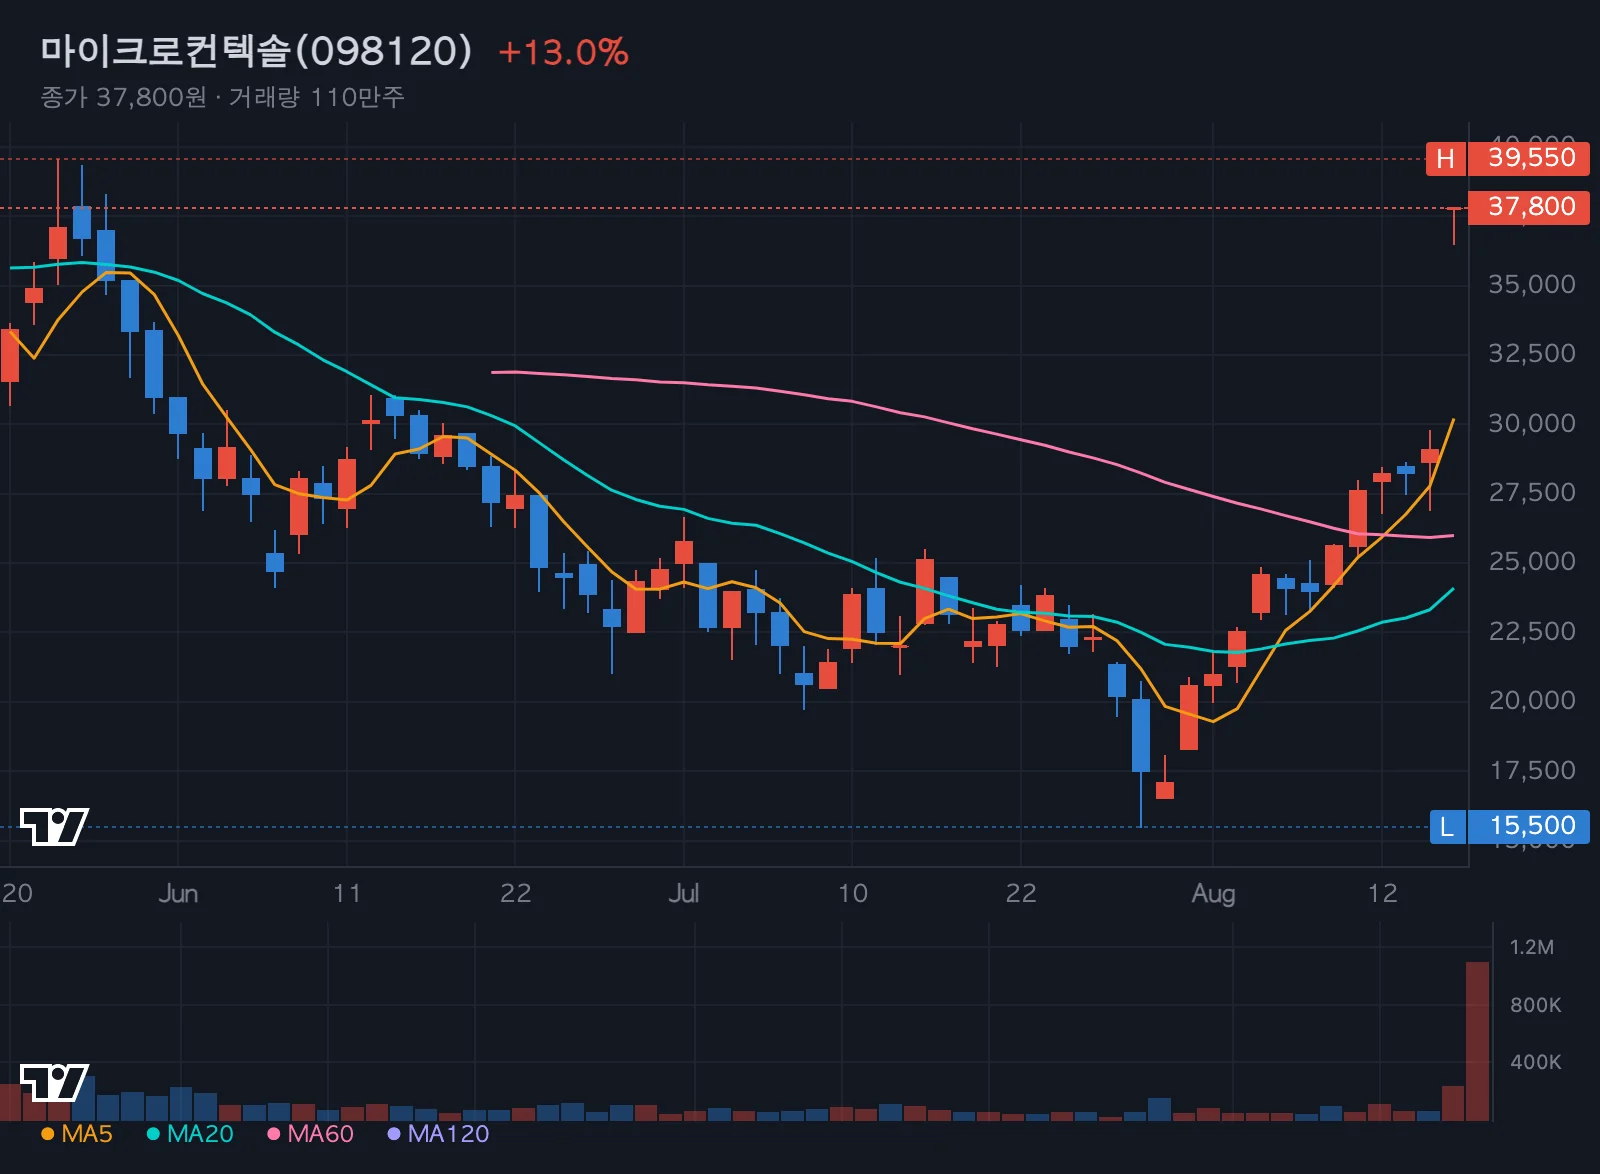Click the red H high-price badge

(x=1446, y=158)
